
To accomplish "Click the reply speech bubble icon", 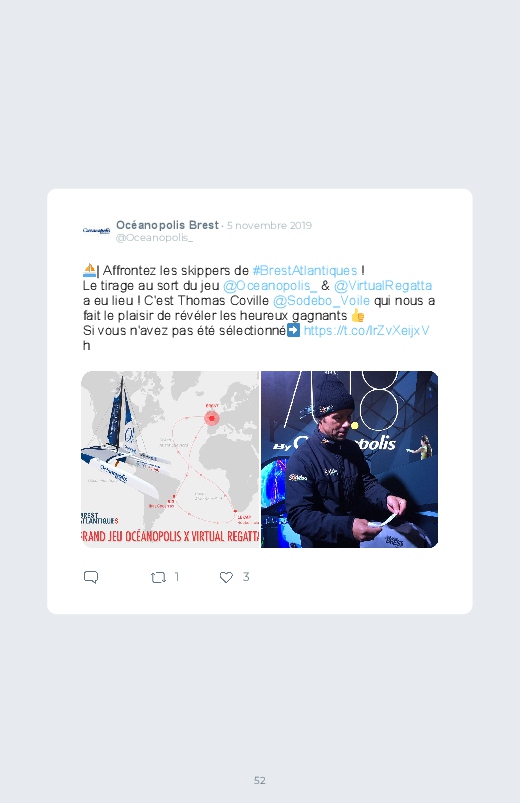I will click(x=91, y=577).
